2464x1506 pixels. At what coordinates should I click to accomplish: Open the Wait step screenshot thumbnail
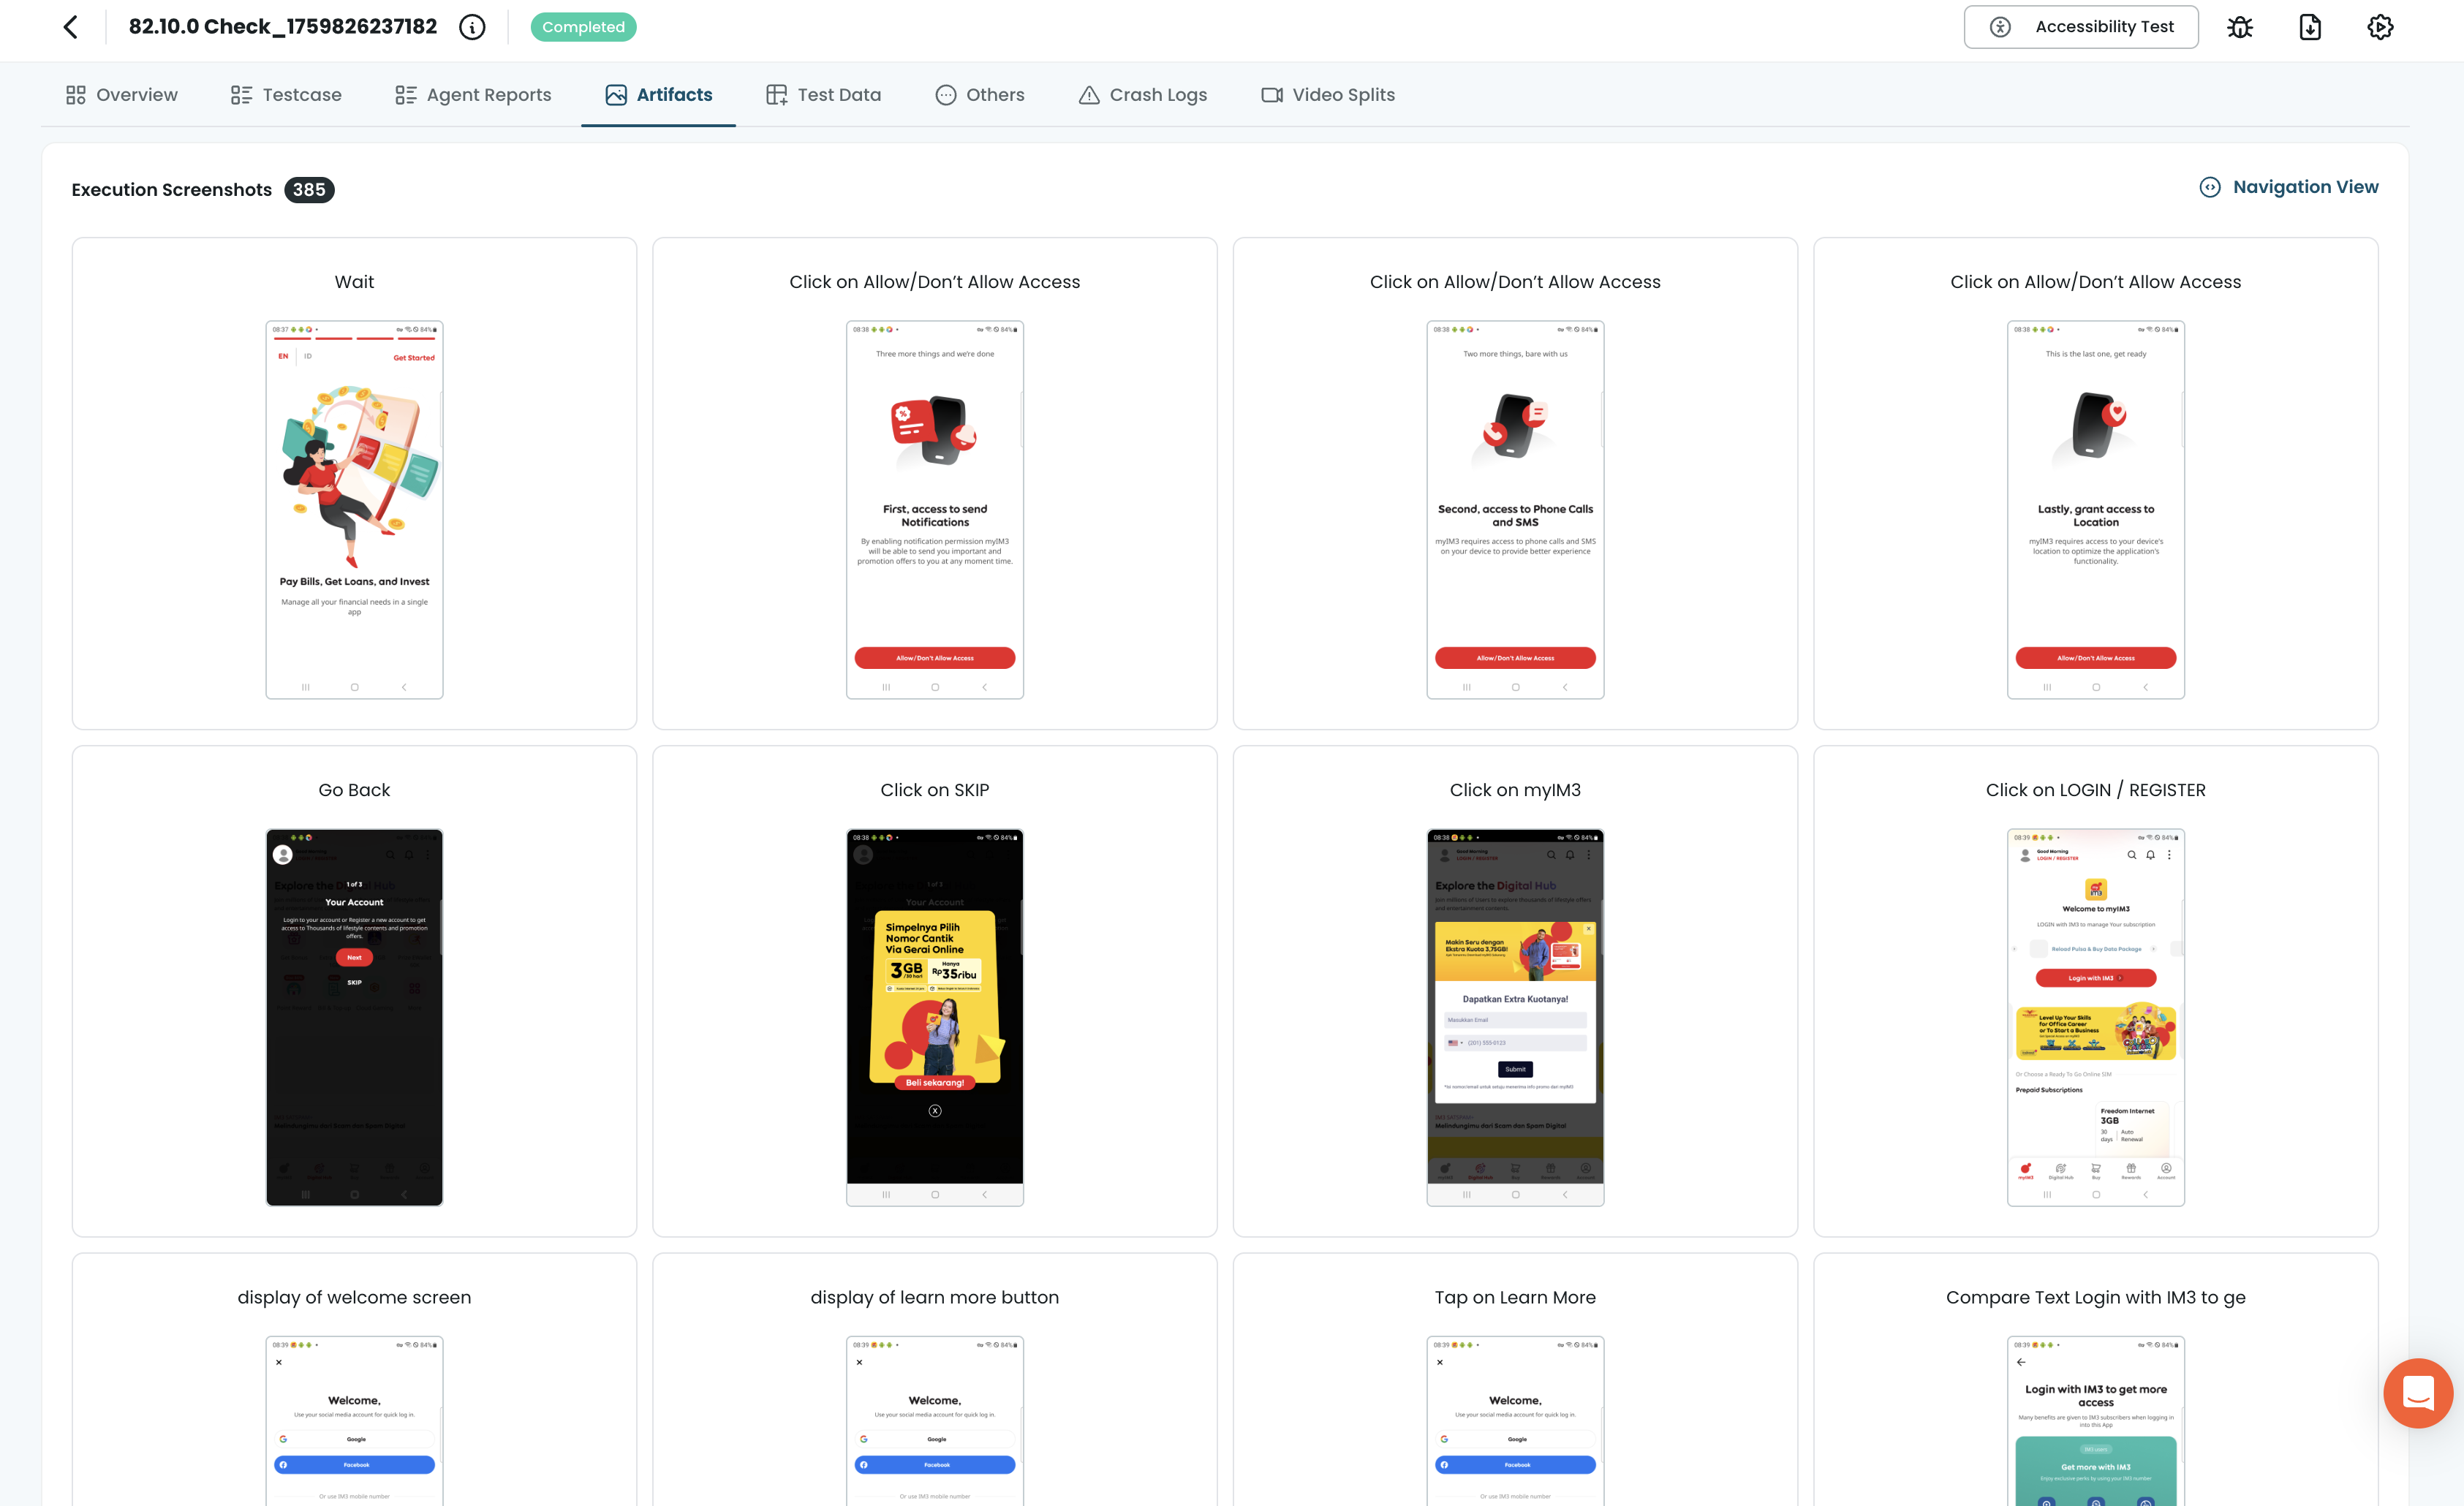click(x=354, y=509)
